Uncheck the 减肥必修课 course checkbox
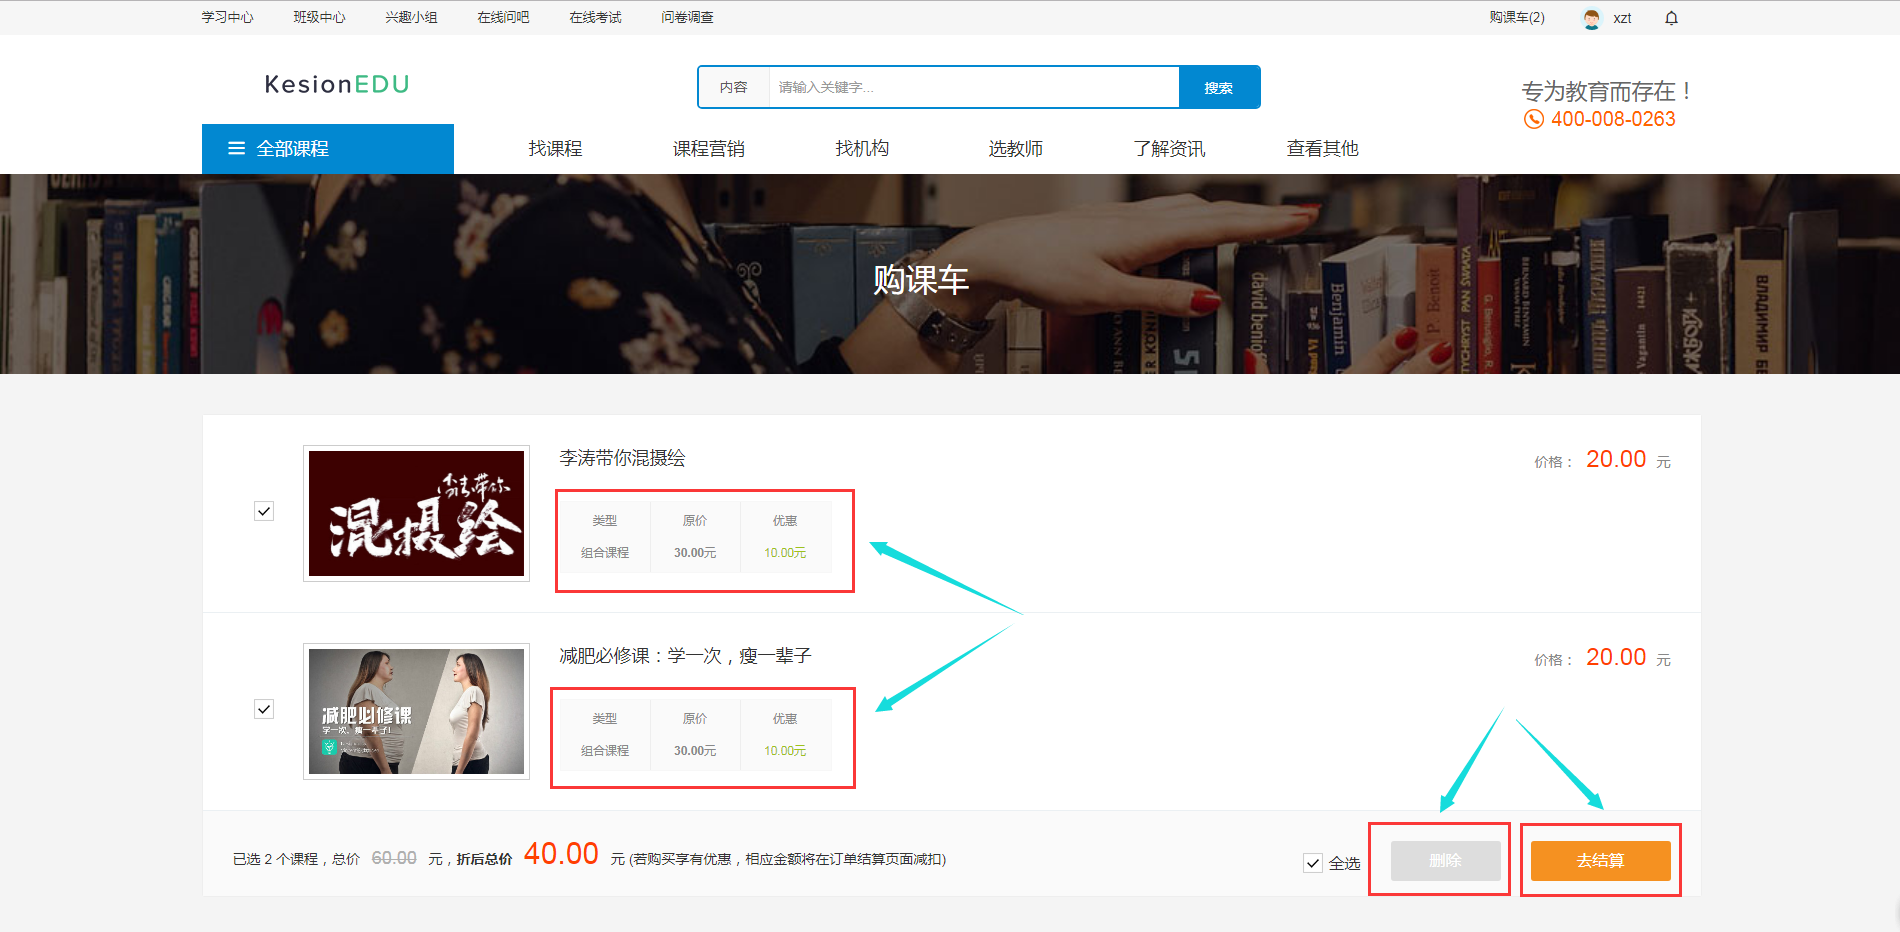The image size is (1900, 932). (x=264, y=709)
